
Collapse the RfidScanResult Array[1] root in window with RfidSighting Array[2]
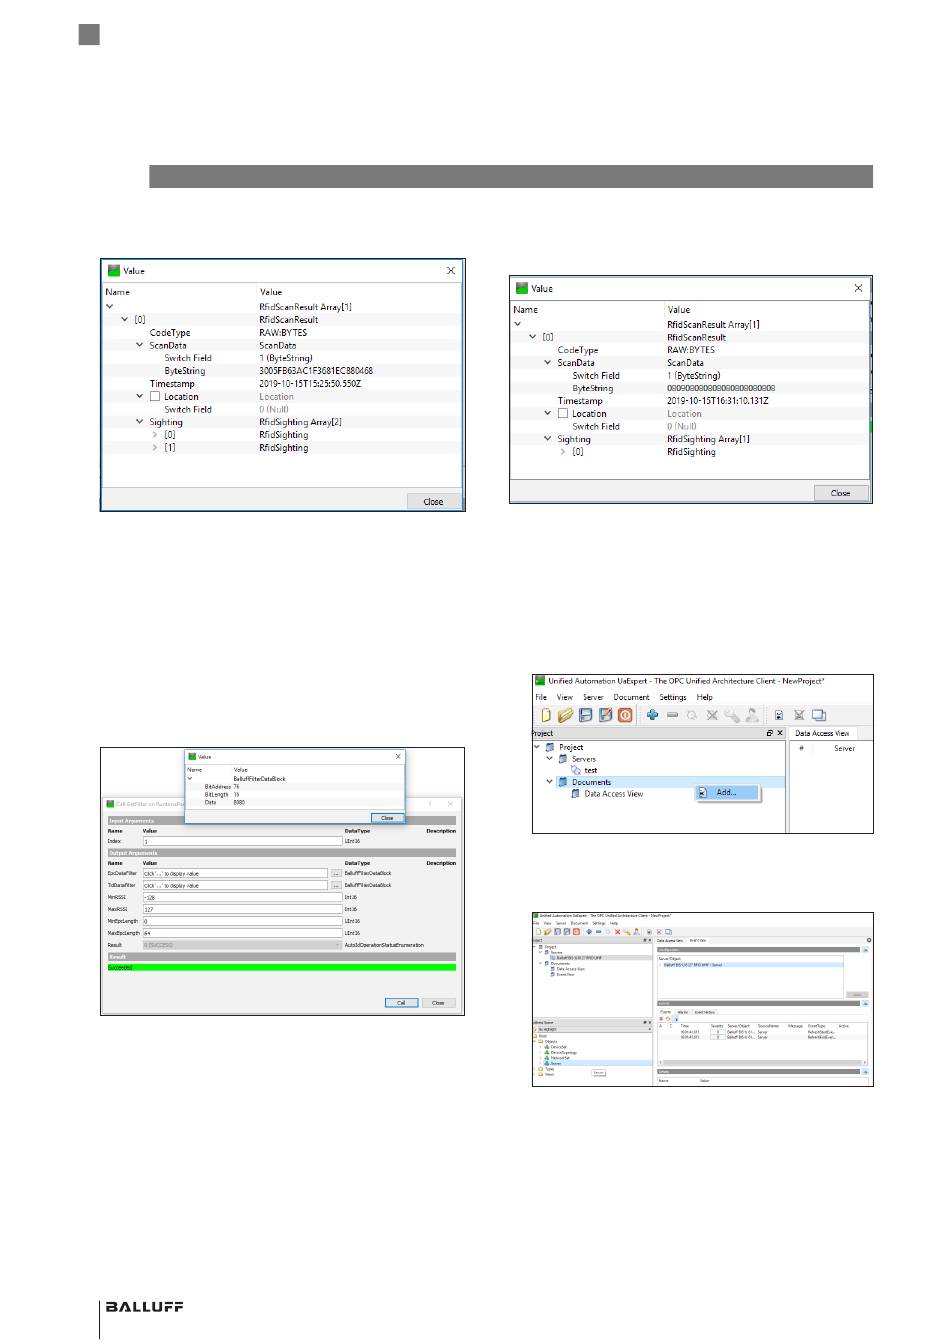pyautogui.click(x=109, y=307)
